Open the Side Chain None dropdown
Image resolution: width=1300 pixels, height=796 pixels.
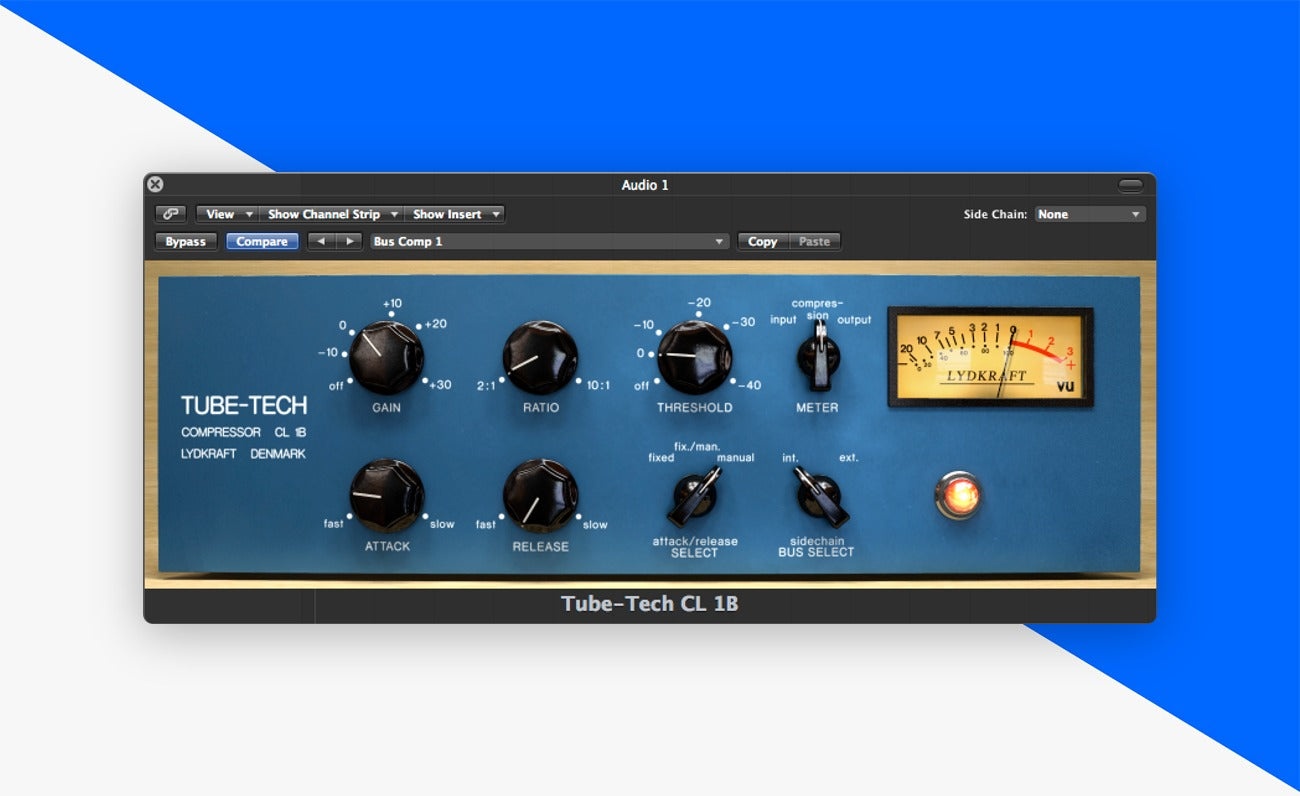[1090, 214]
